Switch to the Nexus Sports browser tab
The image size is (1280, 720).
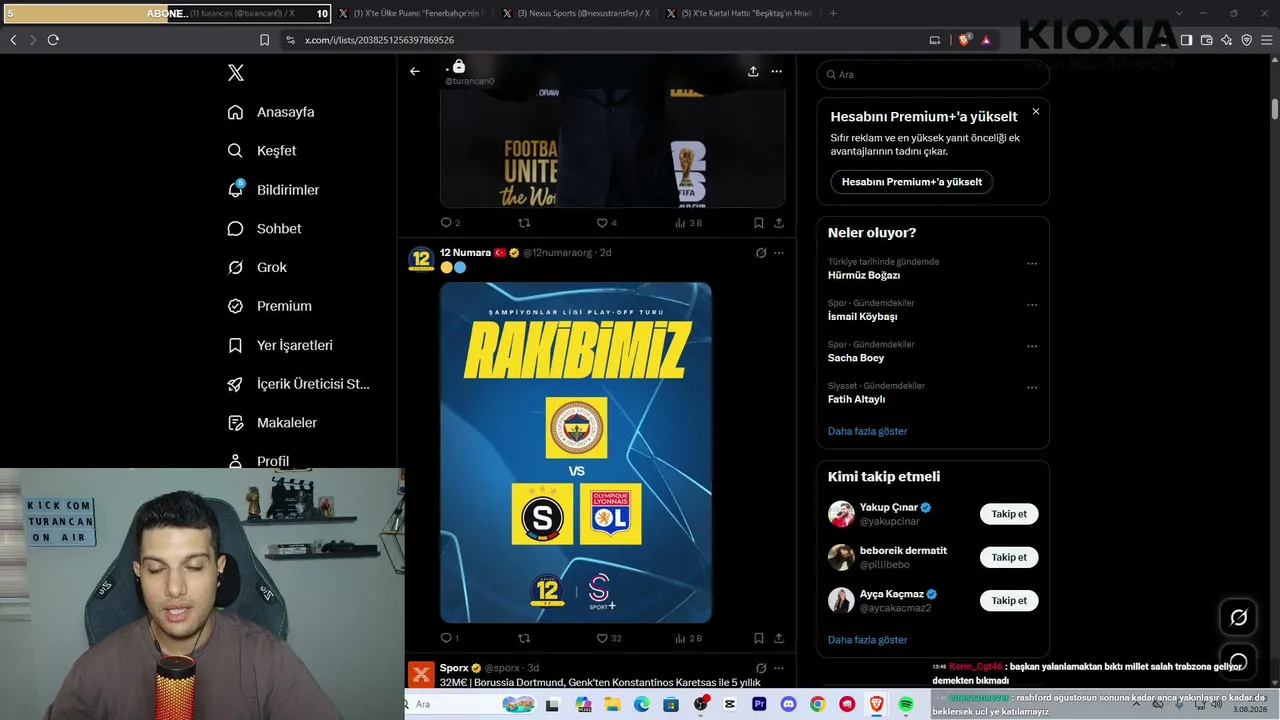tap(576, 13)
